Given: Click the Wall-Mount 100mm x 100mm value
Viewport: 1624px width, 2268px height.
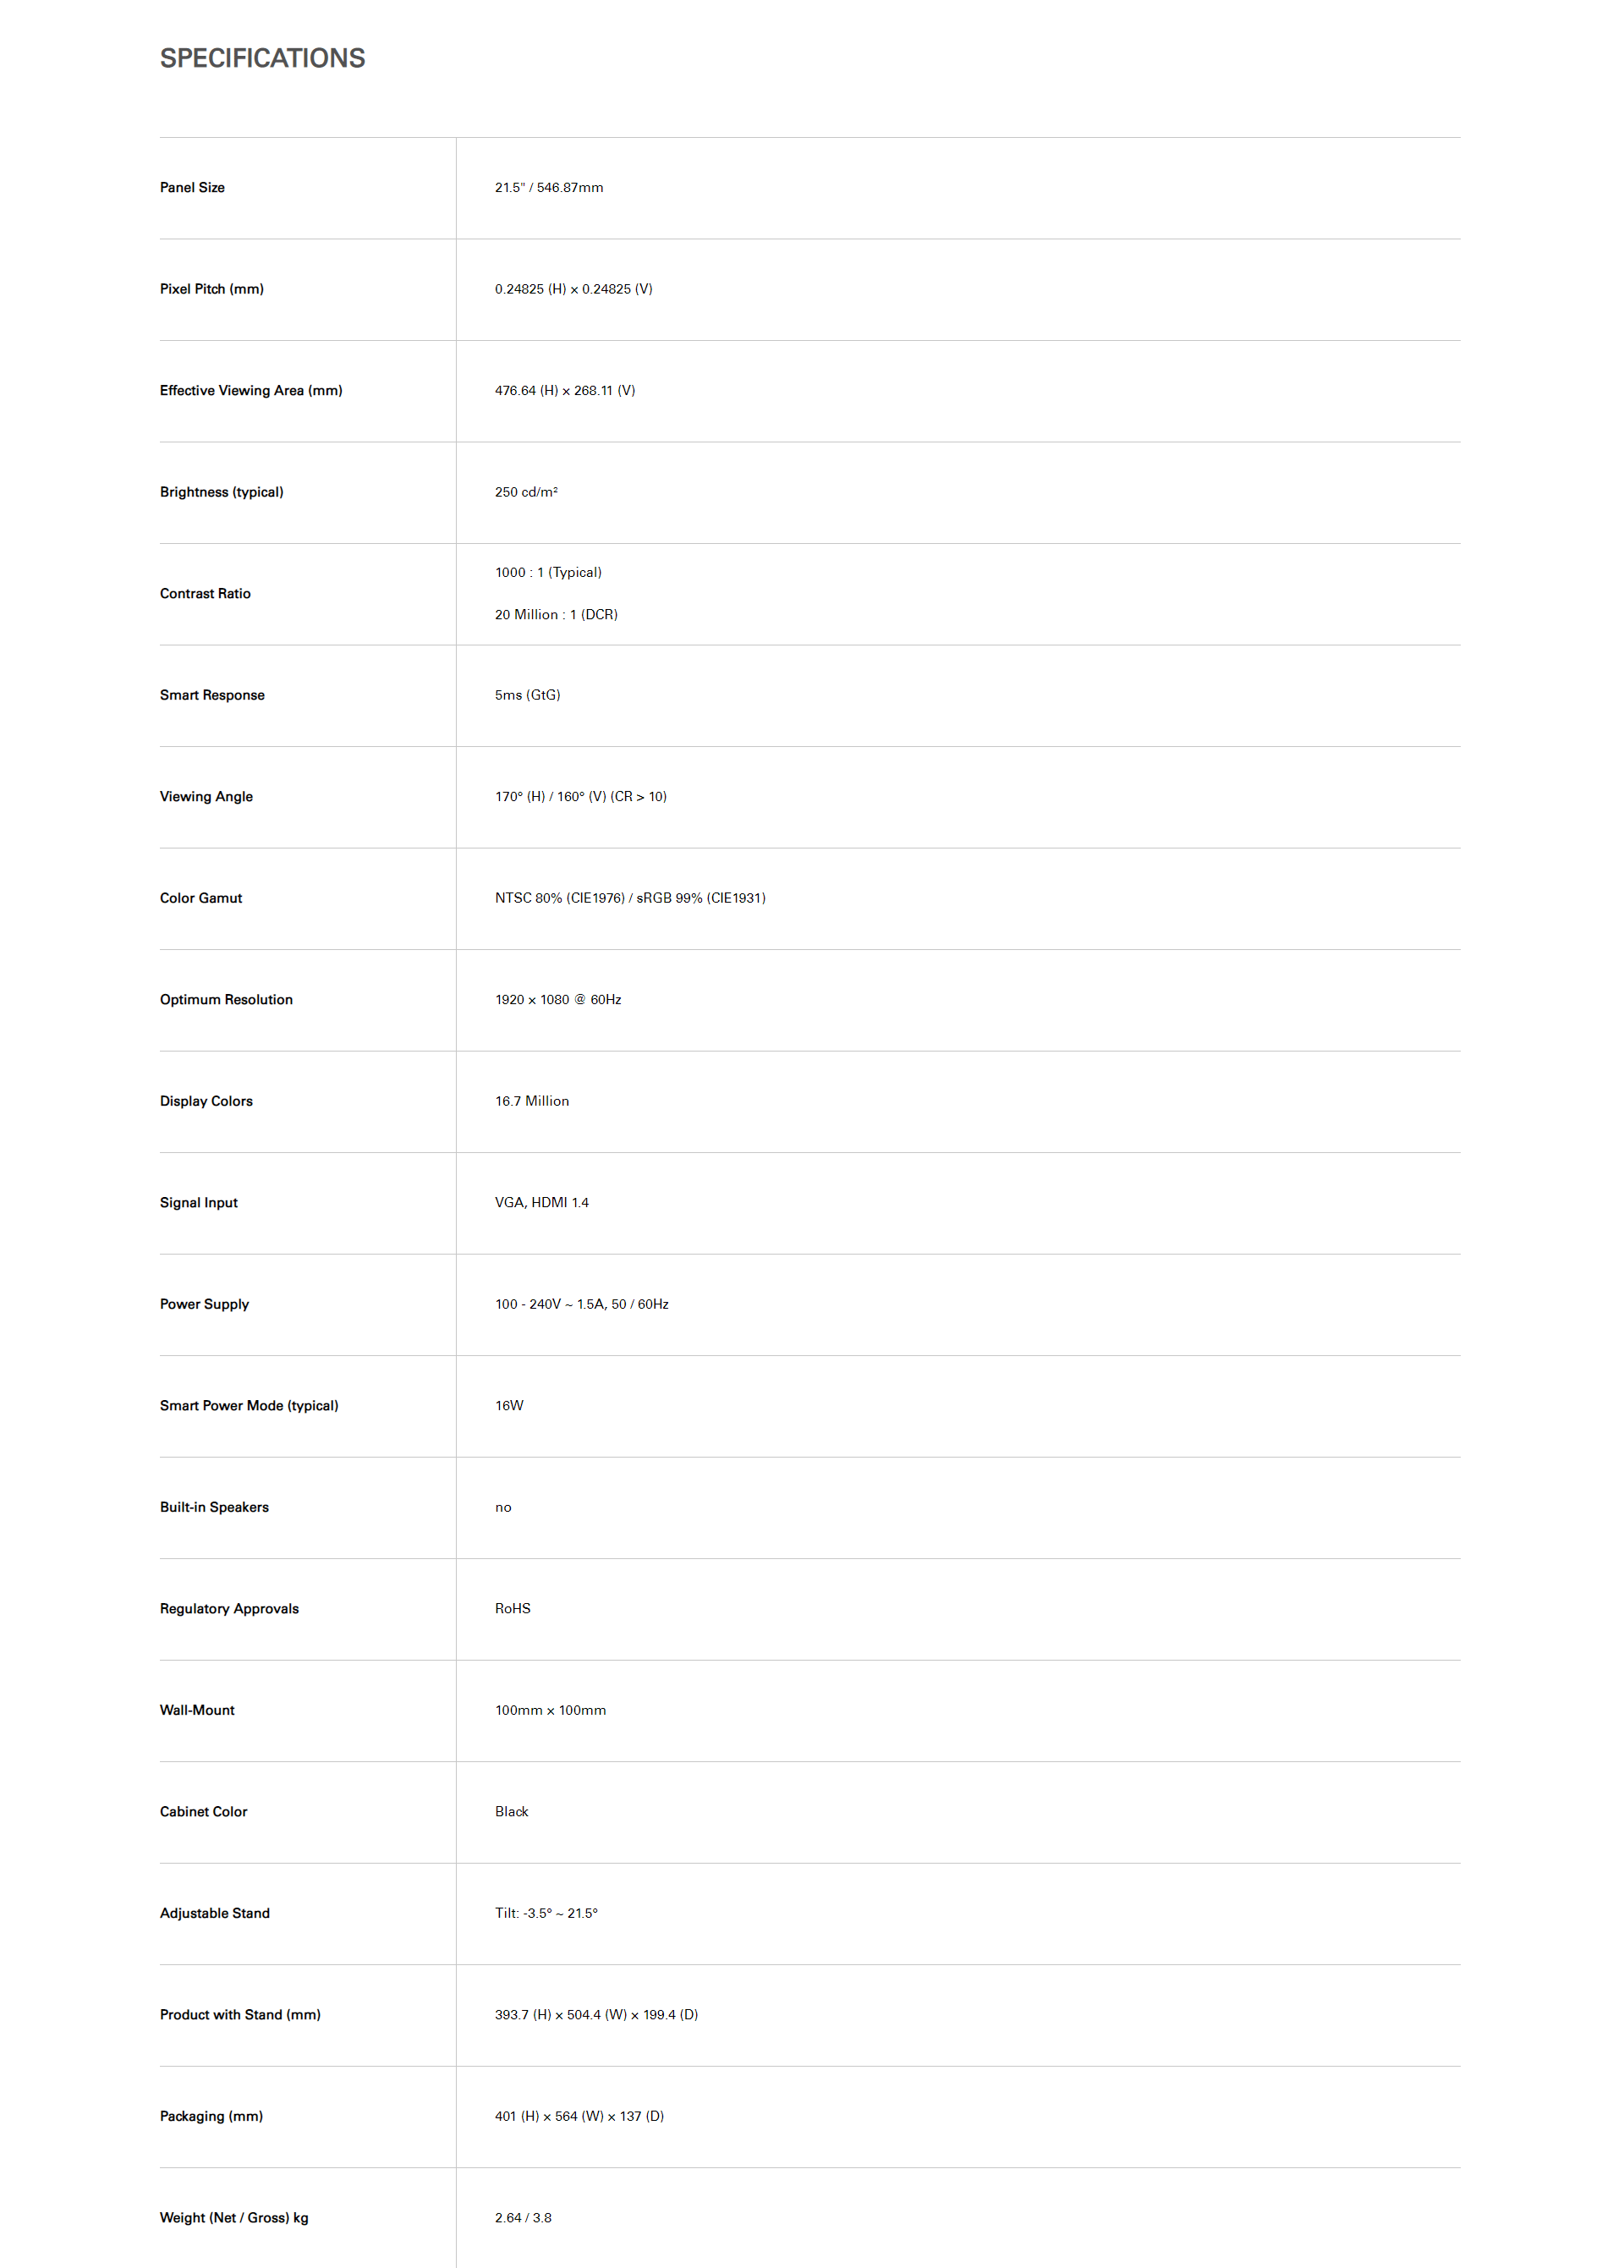Looking at the screenshot, I should 550,1710.
